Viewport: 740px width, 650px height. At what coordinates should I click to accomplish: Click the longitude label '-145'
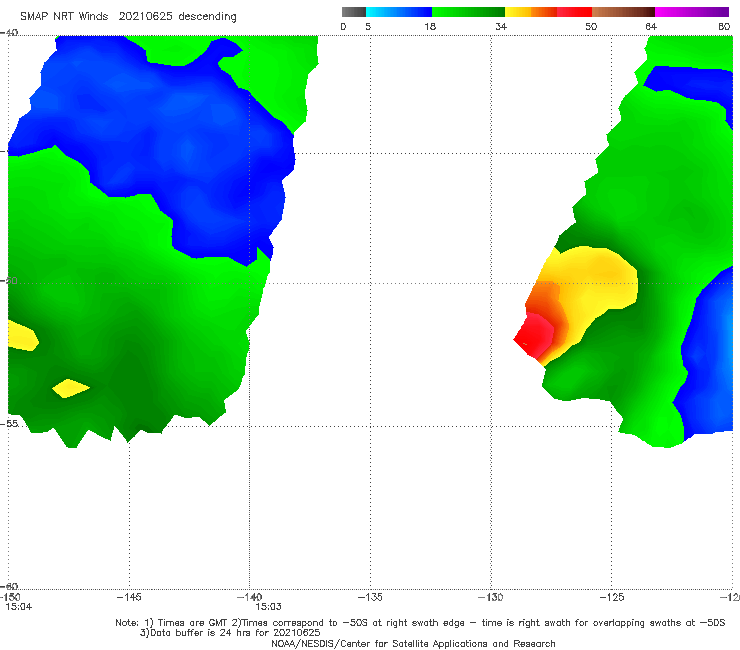(x=129, y=597)
